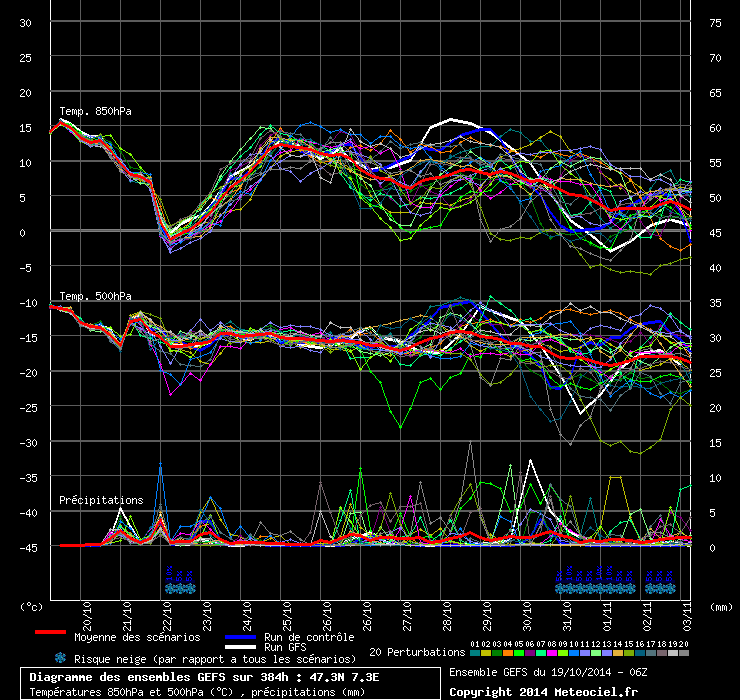
Task: Select perturbation 04 orange color swatch
Action: 508,653
